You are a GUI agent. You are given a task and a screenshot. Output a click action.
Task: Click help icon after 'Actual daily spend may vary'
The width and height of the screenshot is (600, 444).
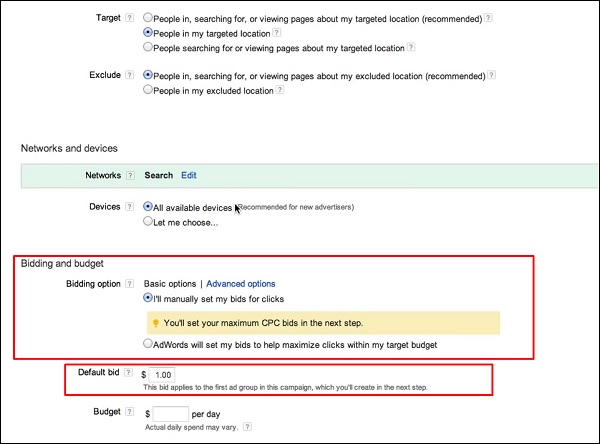click(248, 427)
